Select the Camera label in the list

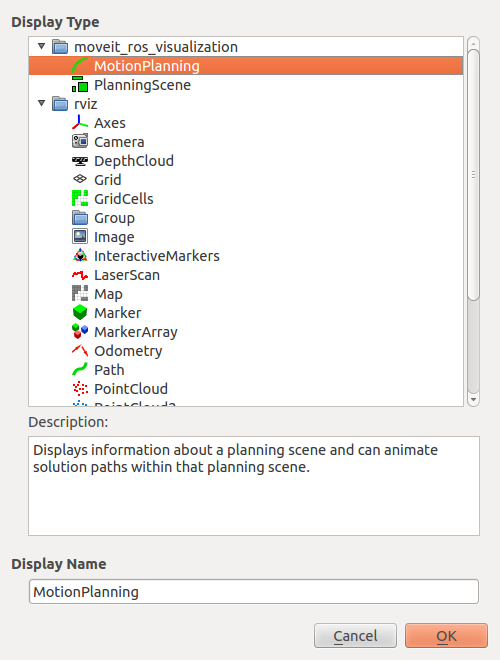click(119, 142)
